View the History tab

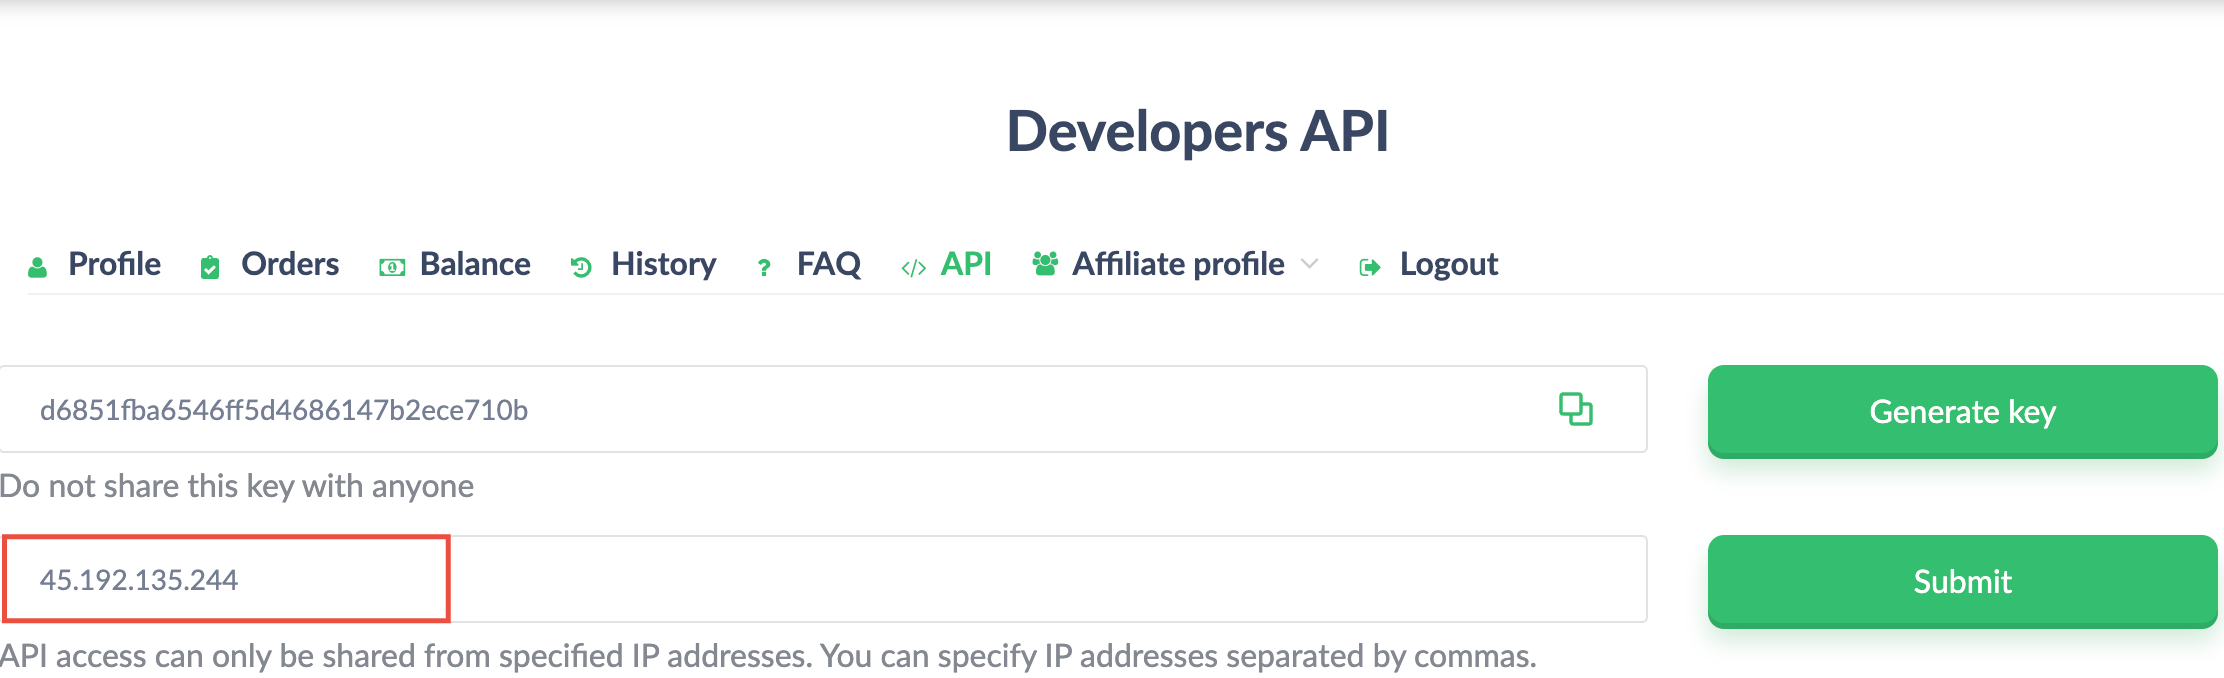point(663,264)
